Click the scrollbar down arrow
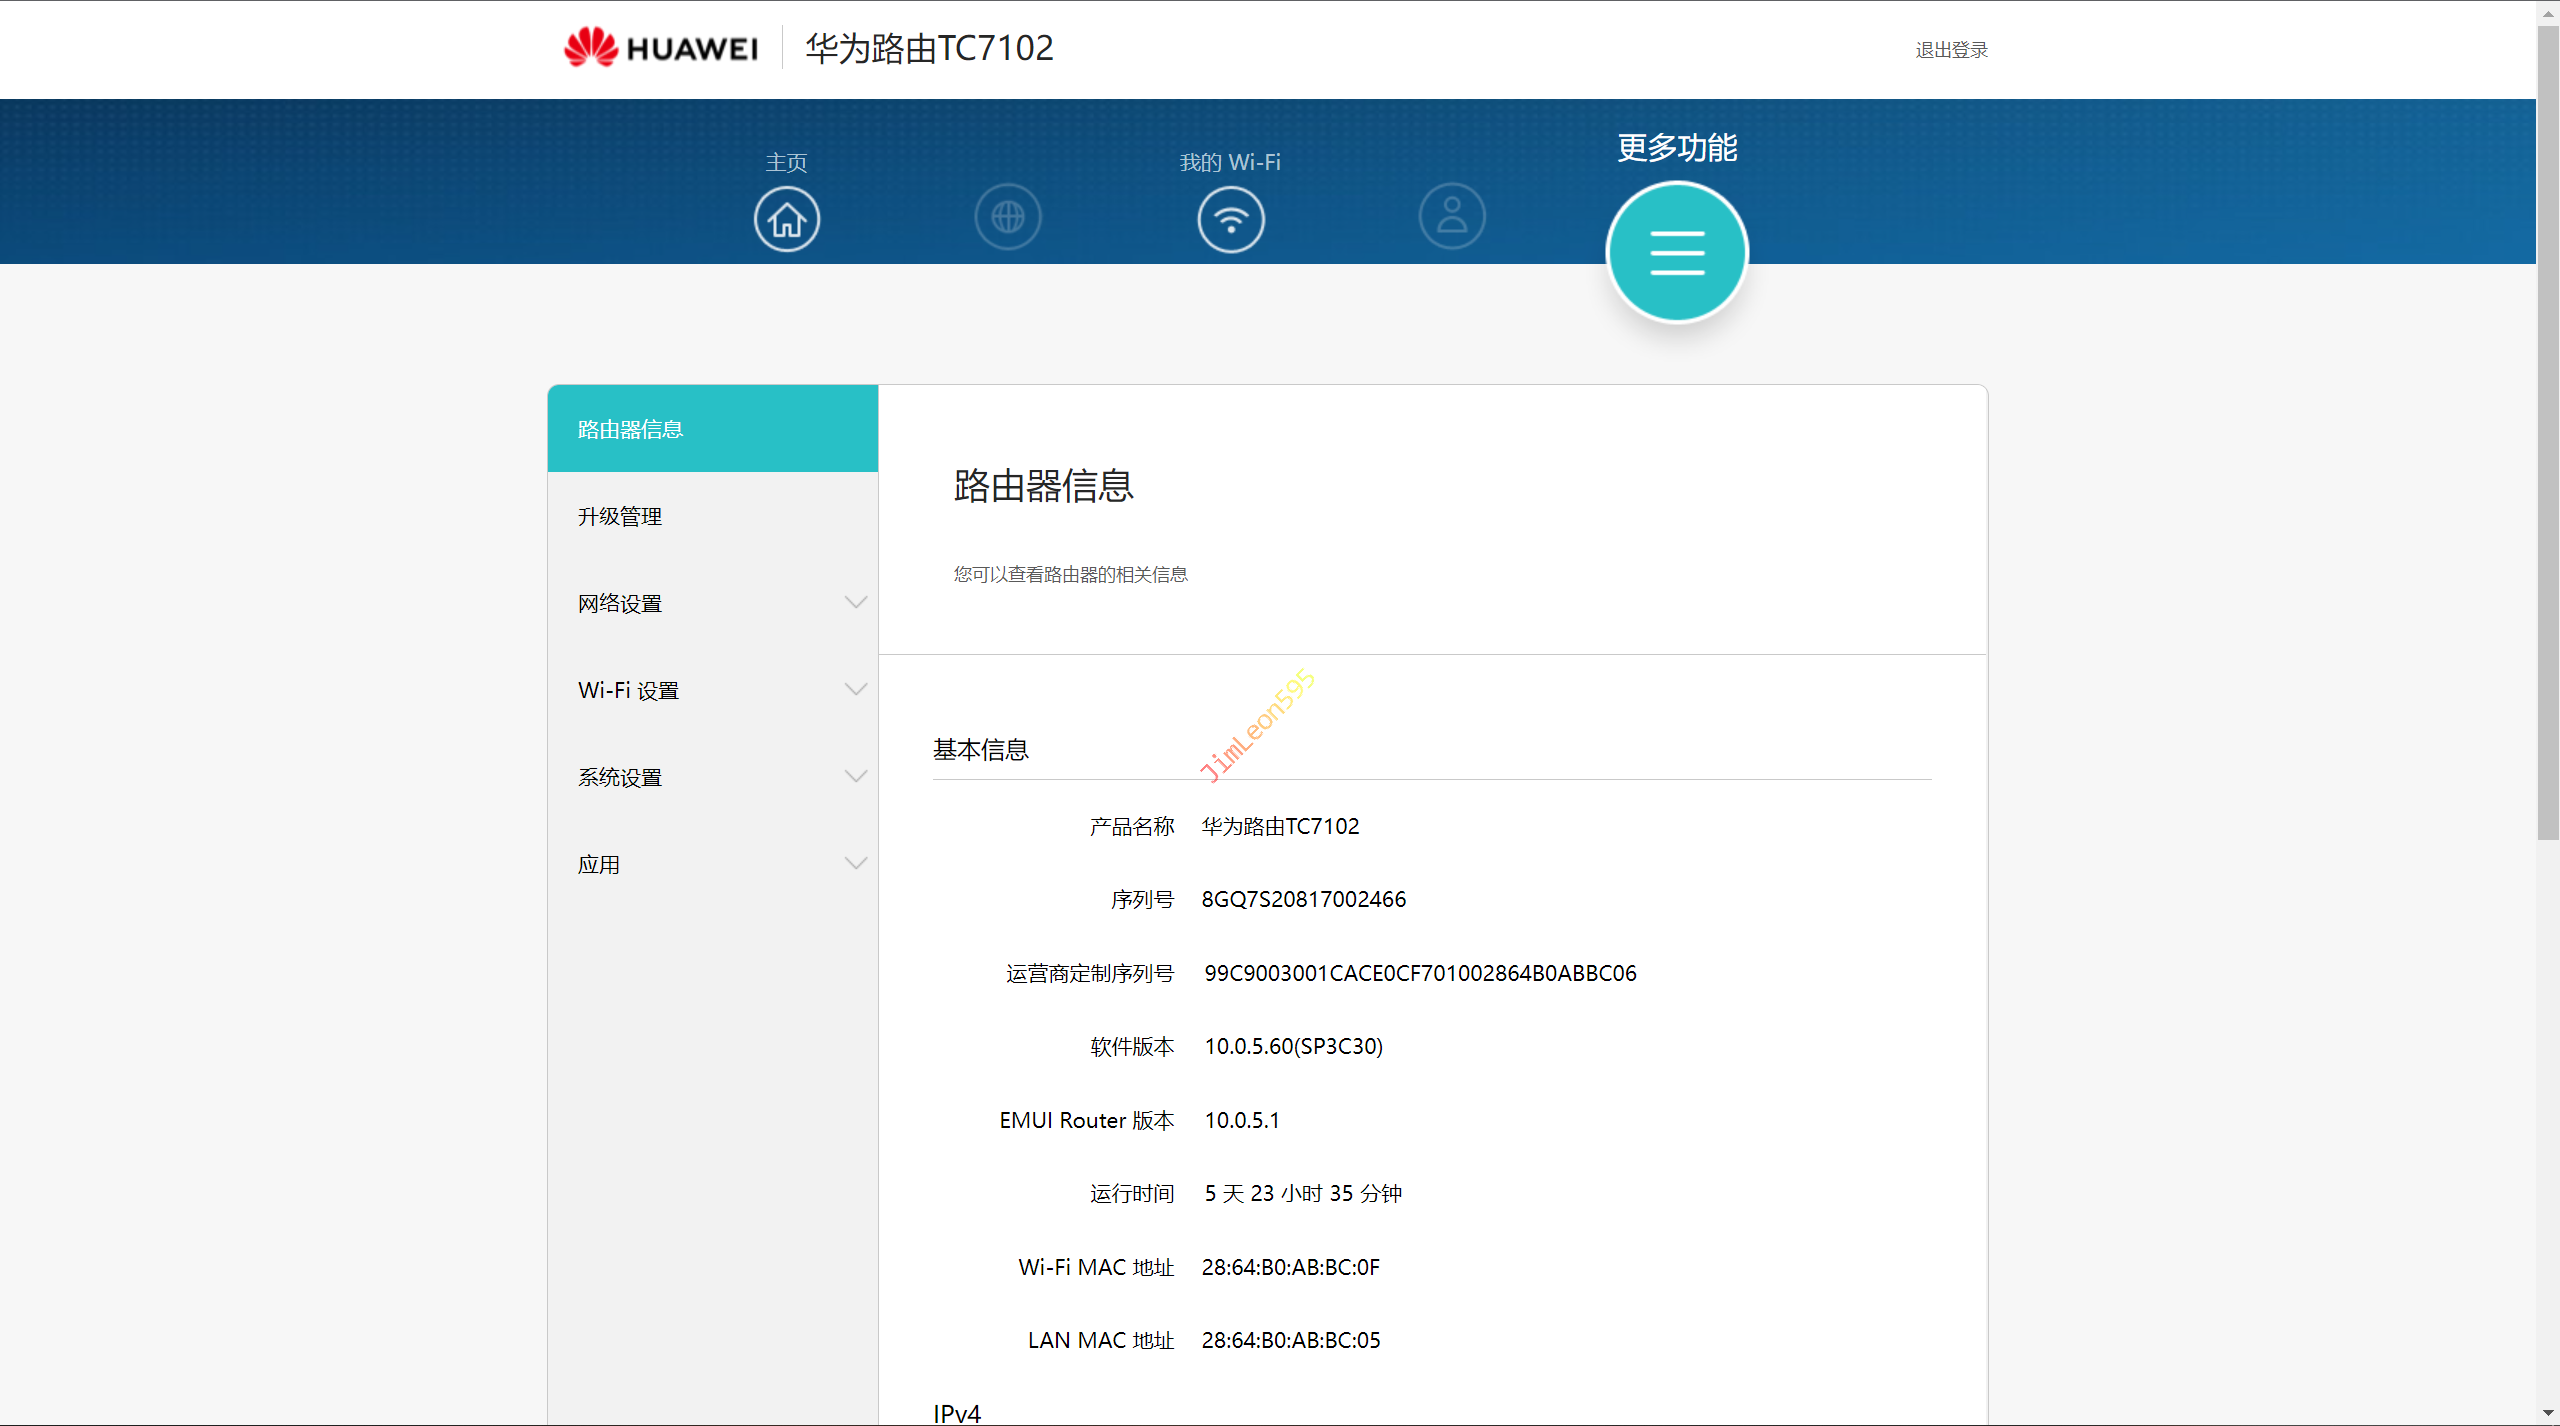The image size is (2560, 1426). [2547, 1414]
